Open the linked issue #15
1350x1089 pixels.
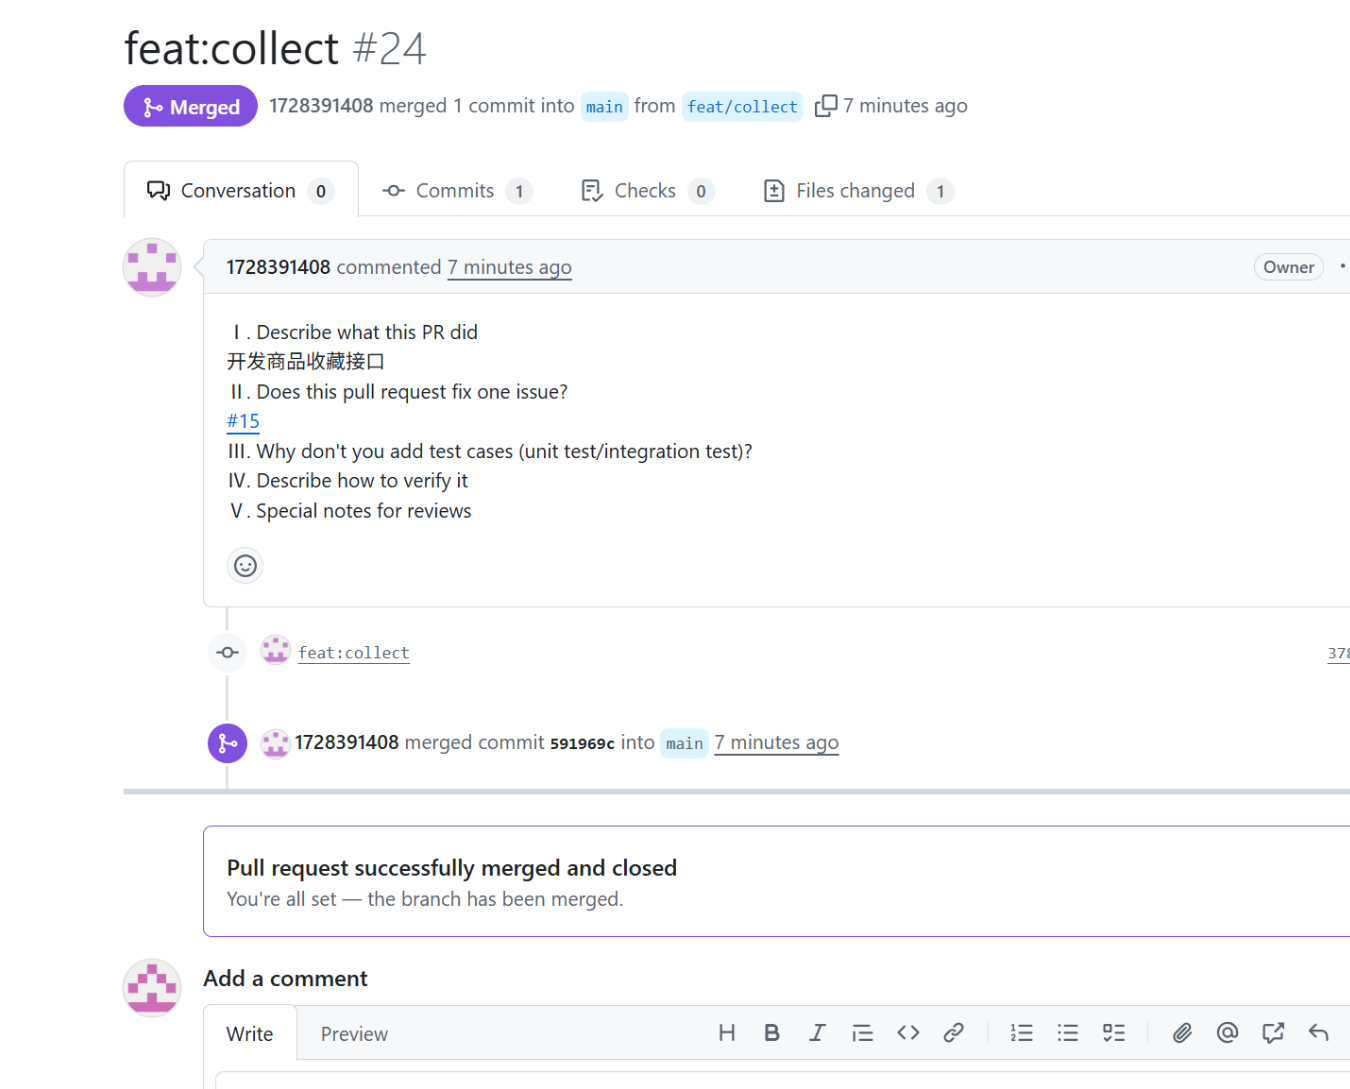[x=243, y=422]
